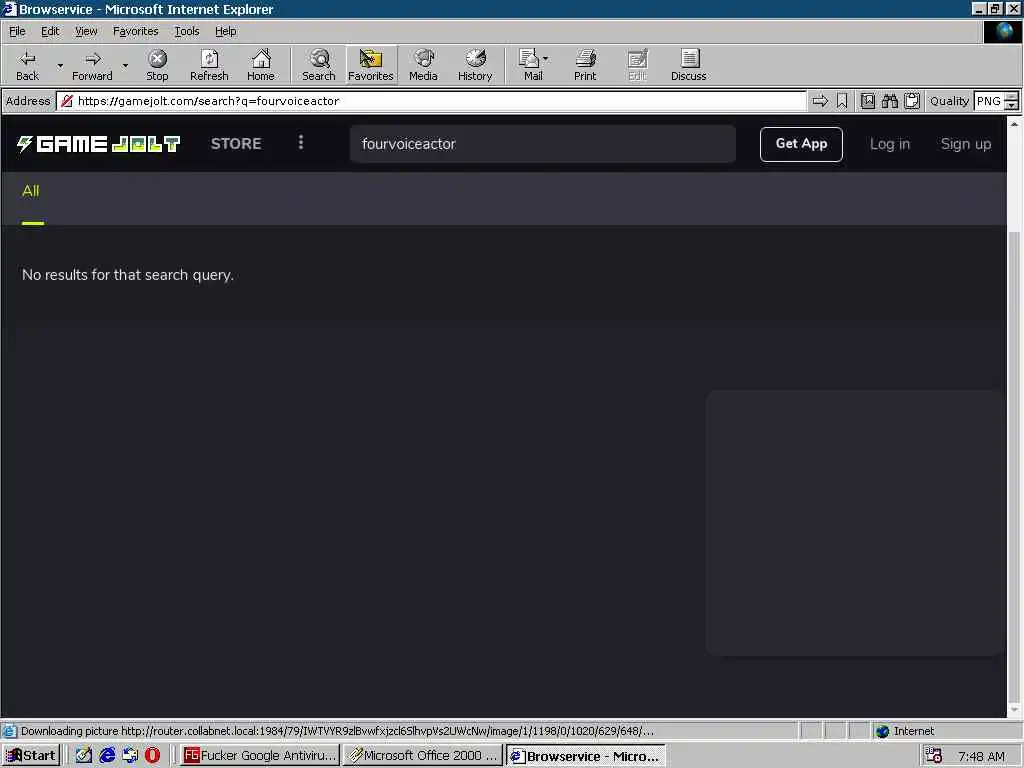Click the Game Jolt logo
1024x768 pixels.
coord(99,144)
